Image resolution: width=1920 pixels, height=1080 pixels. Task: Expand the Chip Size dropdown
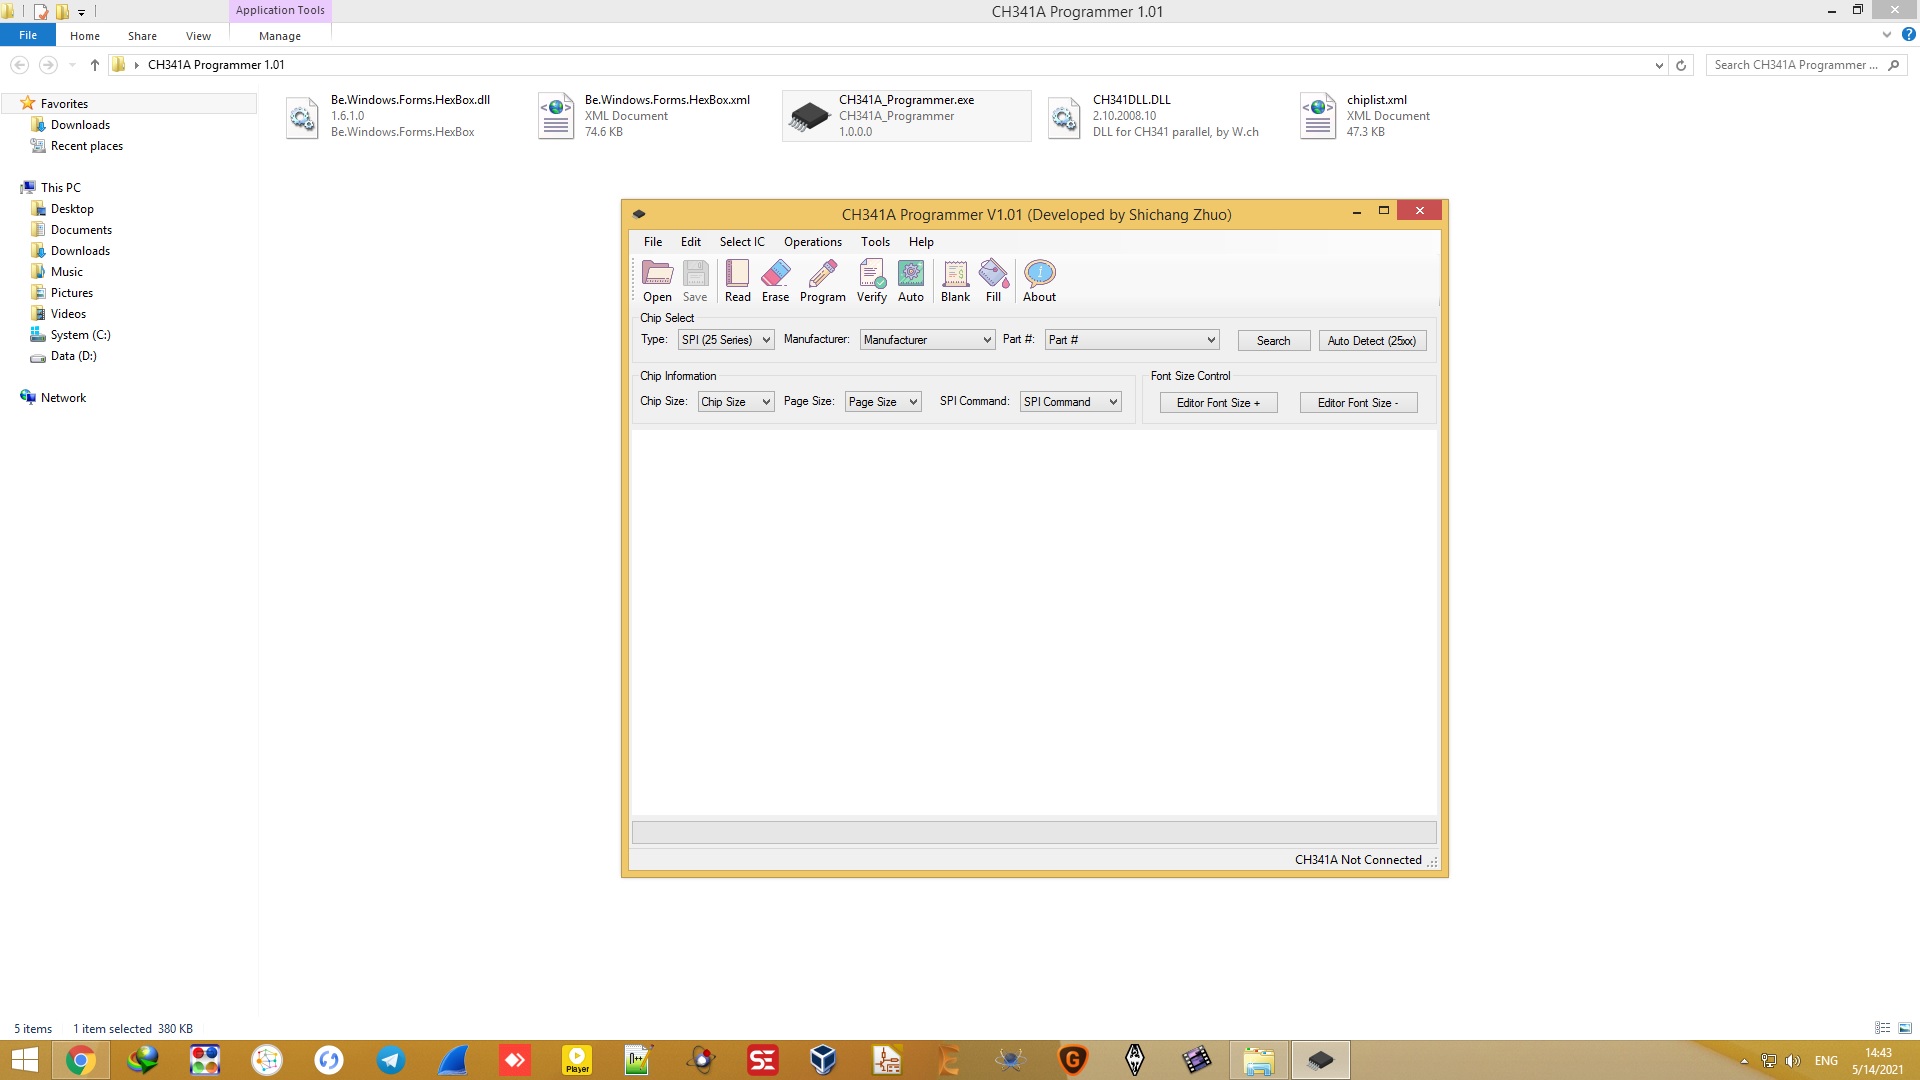[736, 402]
